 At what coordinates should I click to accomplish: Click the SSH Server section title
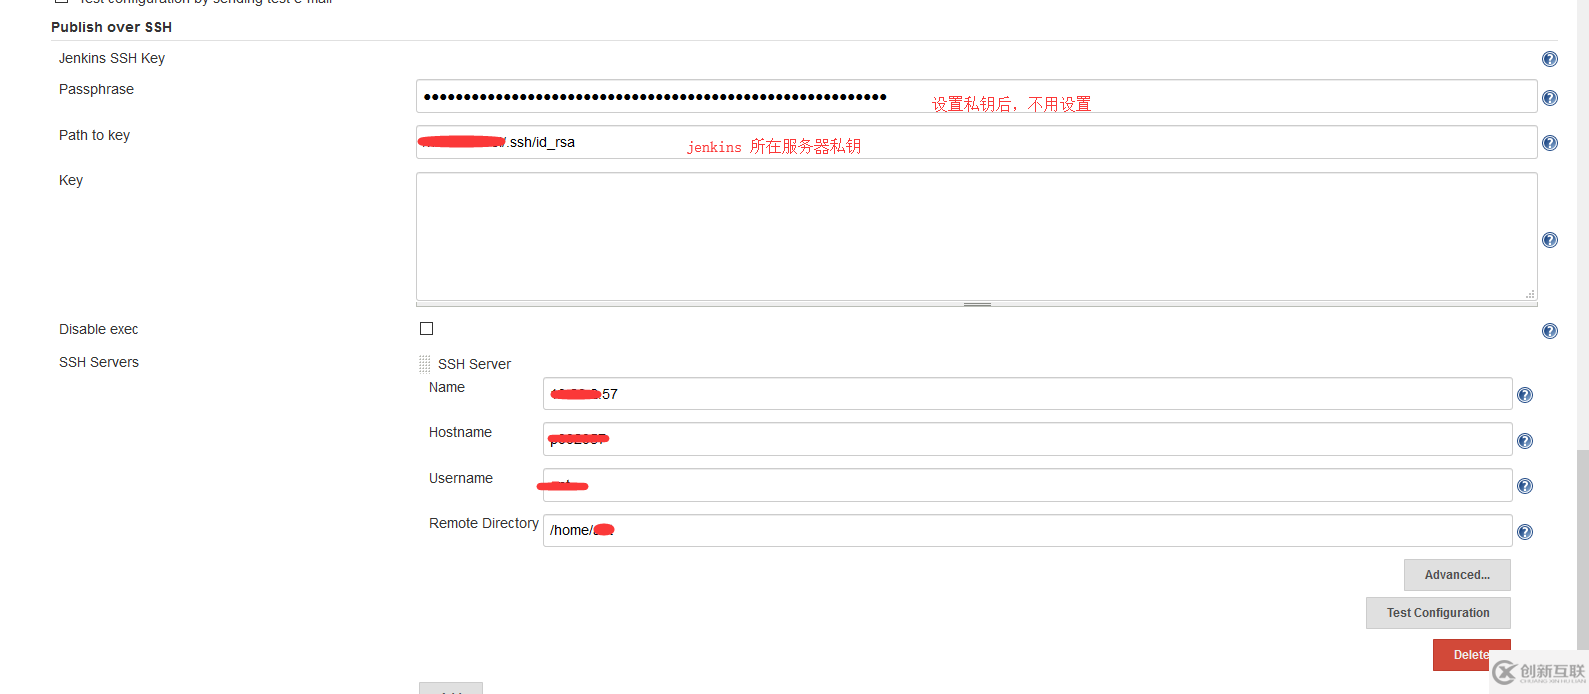tap(474, 364)
